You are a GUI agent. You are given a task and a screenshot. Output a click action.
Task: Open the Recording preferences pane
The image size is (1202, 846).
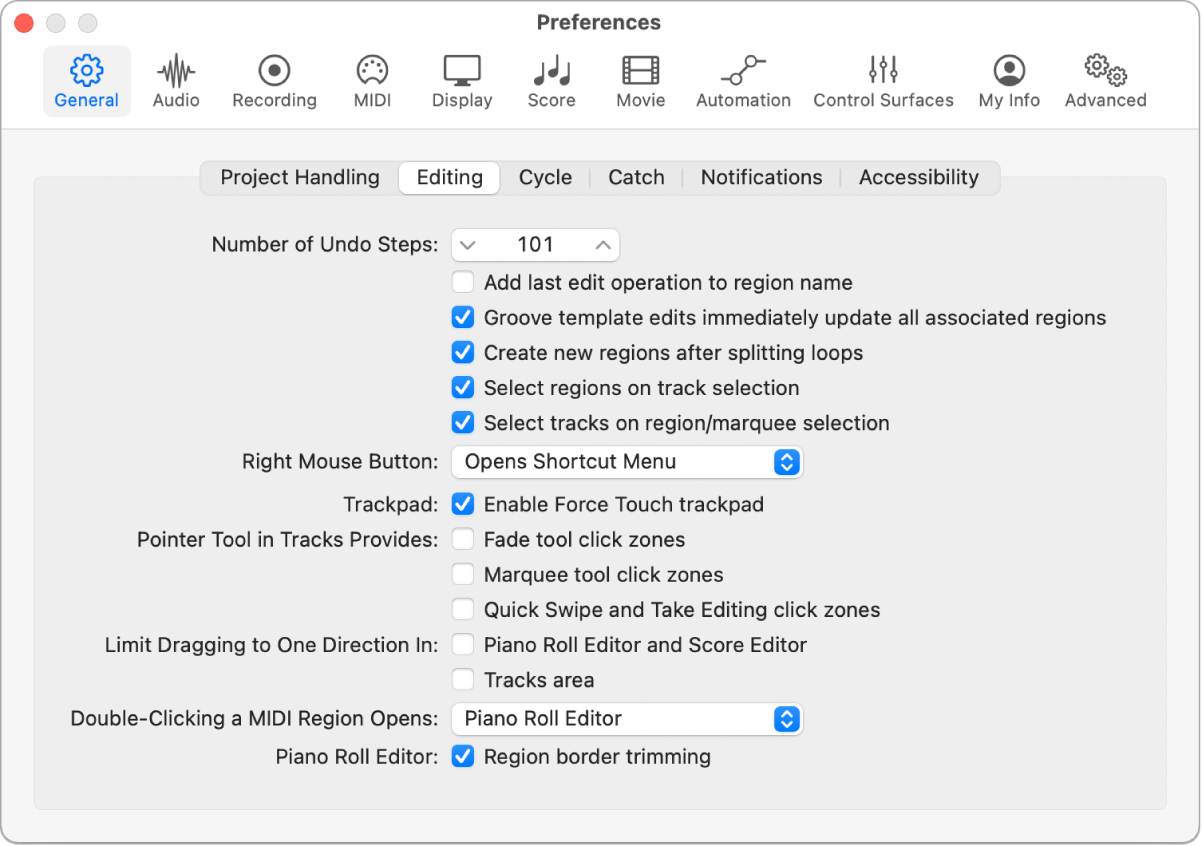pyautogui.click(x=274, y=82)
